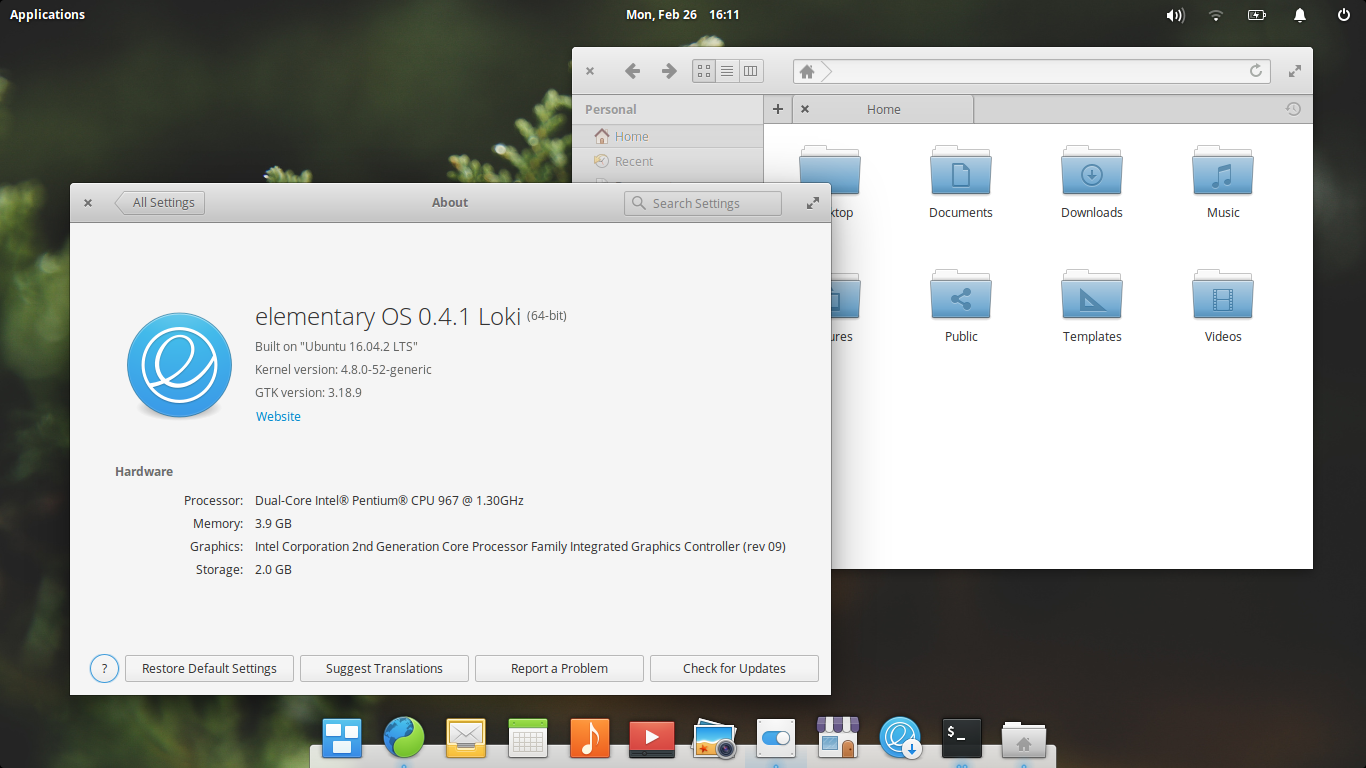Switch Files to column view

point(751,71)
